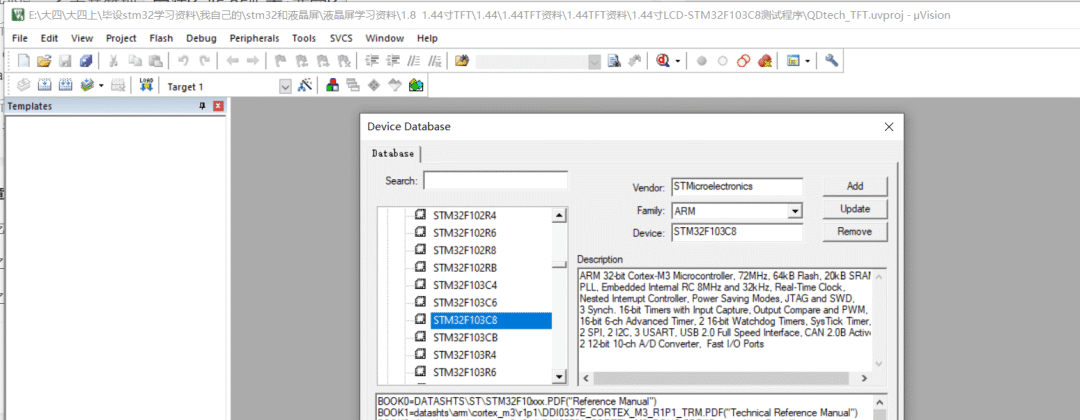Viewport: 1080px width, 420px height.
Task: Click the Insert/Remove Bookmark flag icon
Action: [x=281, y=61]
